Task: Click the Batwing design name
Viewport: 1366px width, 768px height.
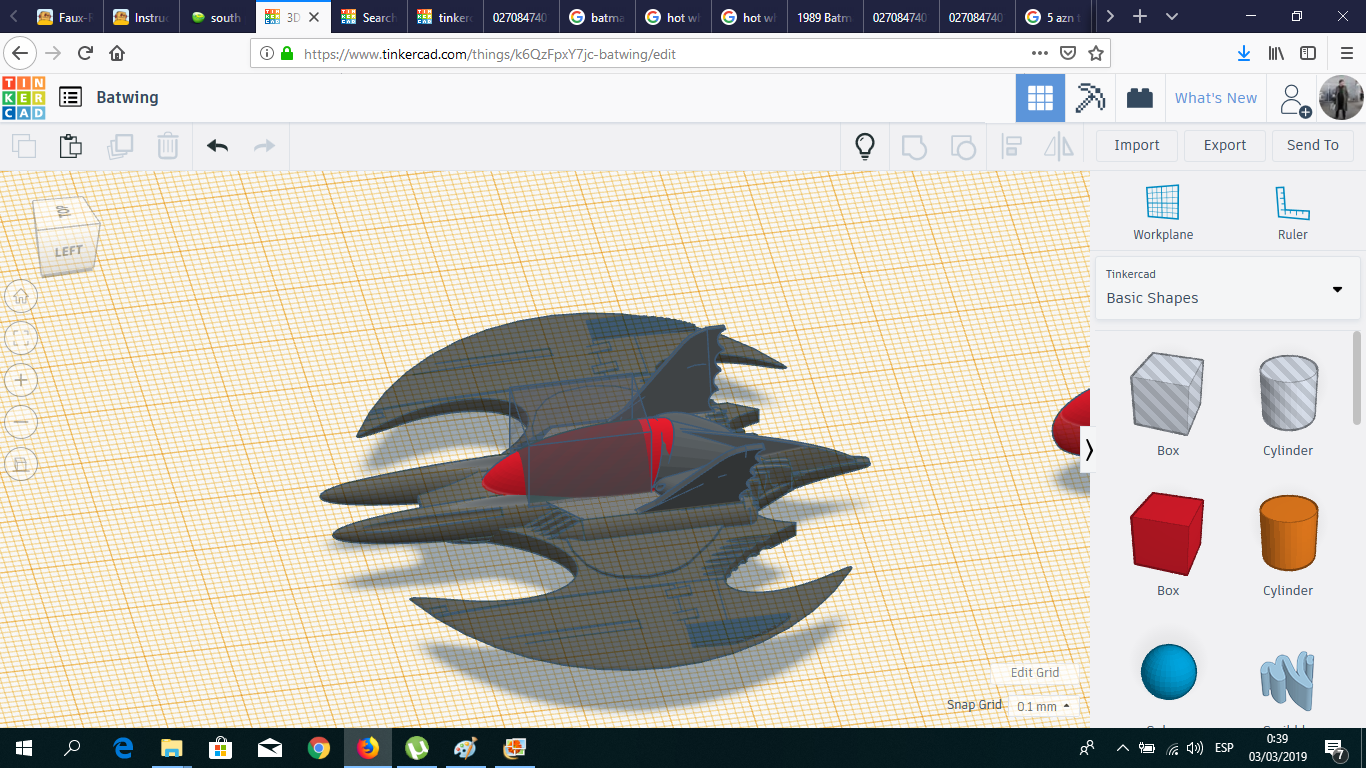Action: point(127,97)
